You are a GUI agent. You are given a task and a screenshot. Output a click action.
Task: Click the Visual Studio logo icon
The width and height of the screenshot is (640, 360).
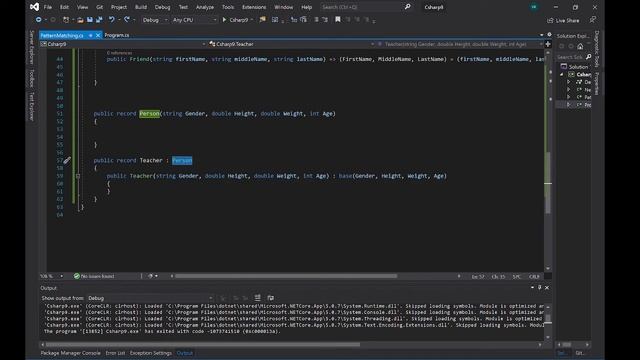click(35, 7)
